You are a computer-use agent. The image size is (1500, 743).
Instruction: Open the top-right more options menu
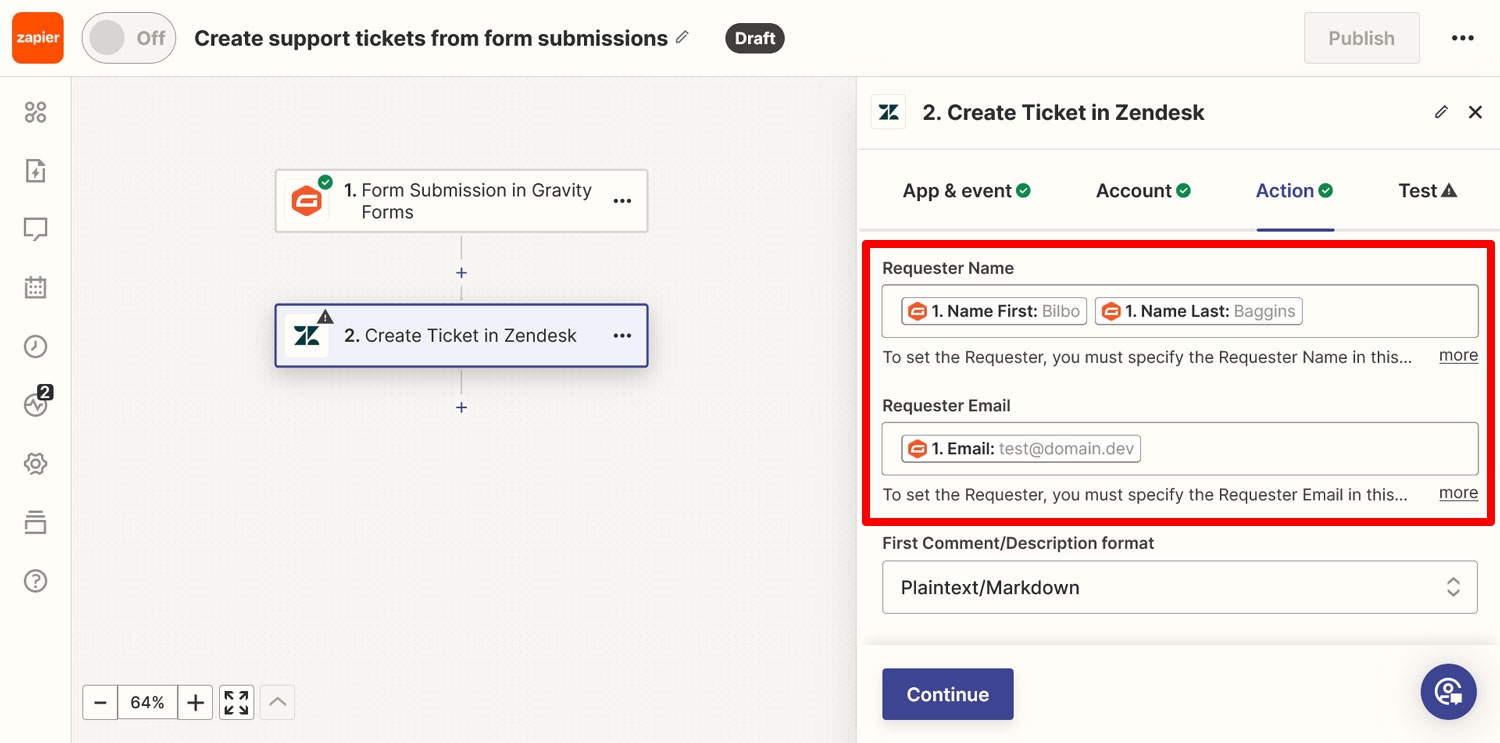tap(1462, 38)
